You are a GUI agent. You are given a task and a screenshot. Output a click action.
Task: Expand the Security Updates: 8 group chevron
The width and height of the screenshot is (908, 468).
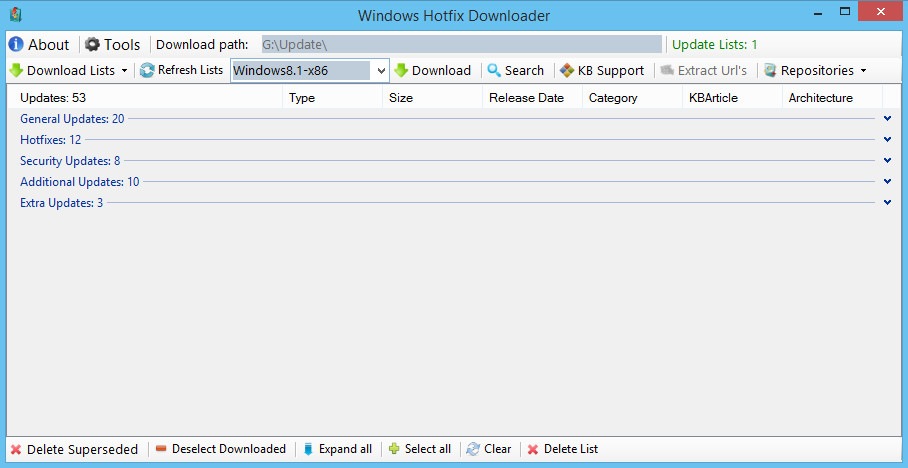click(x=888, y=160)
